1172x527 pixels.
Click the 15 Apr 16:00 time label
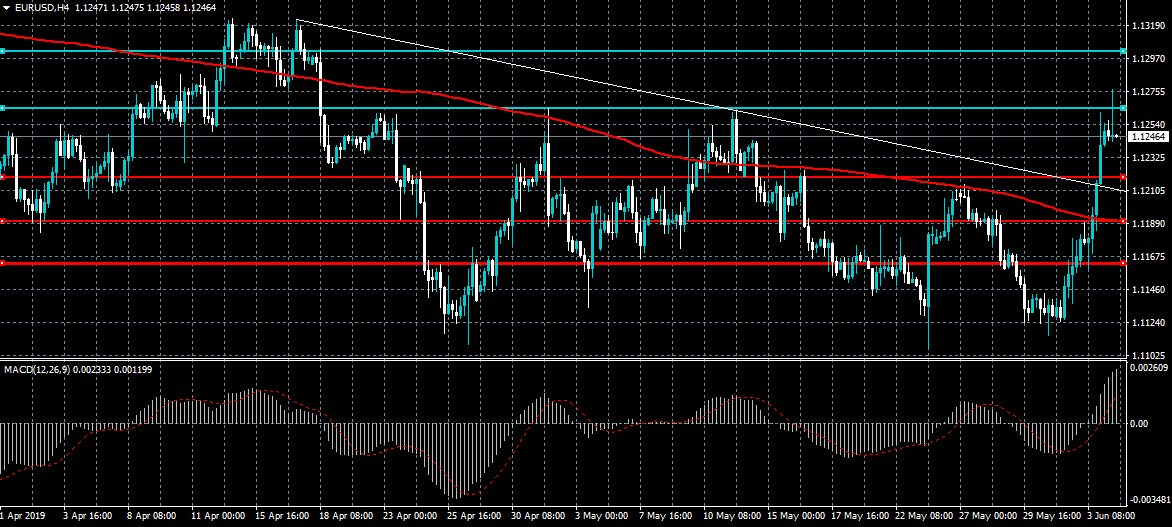[283, 516]
